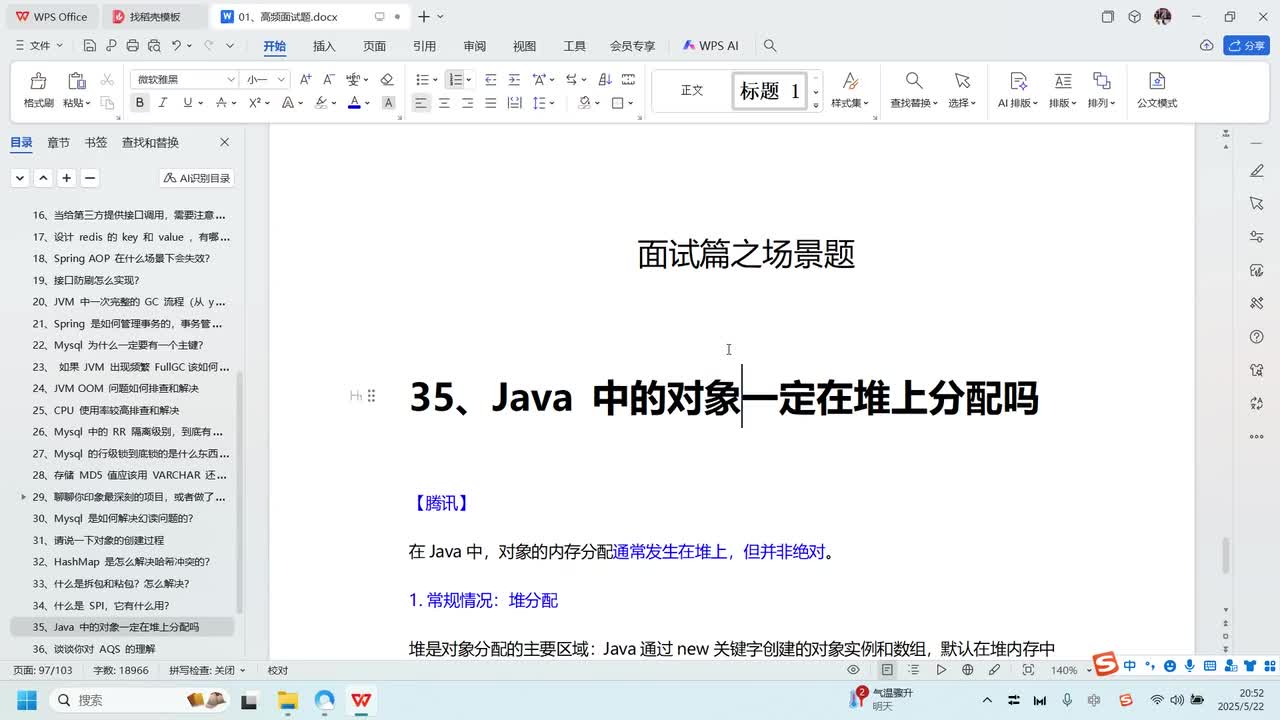Click the Share (分享) button
Screen dimensions: 1280x720
1246,45
